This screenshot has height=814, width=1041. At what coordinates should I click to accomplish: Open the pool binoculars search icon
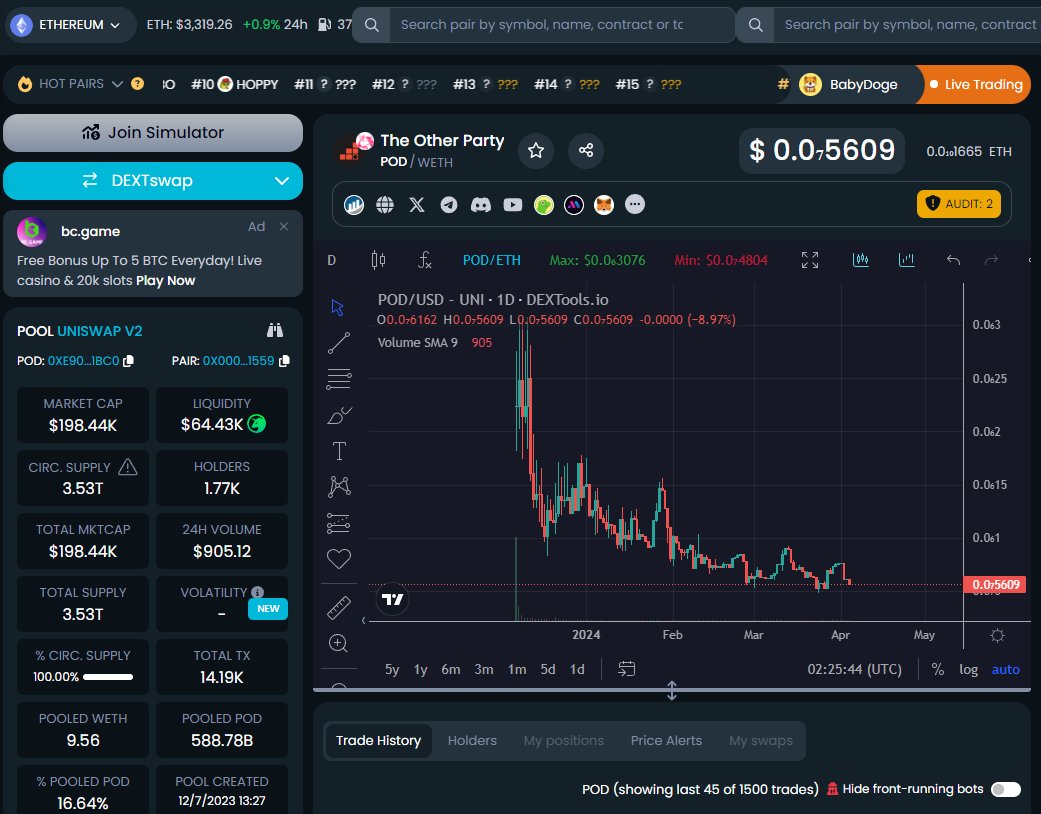coord(275,331)
